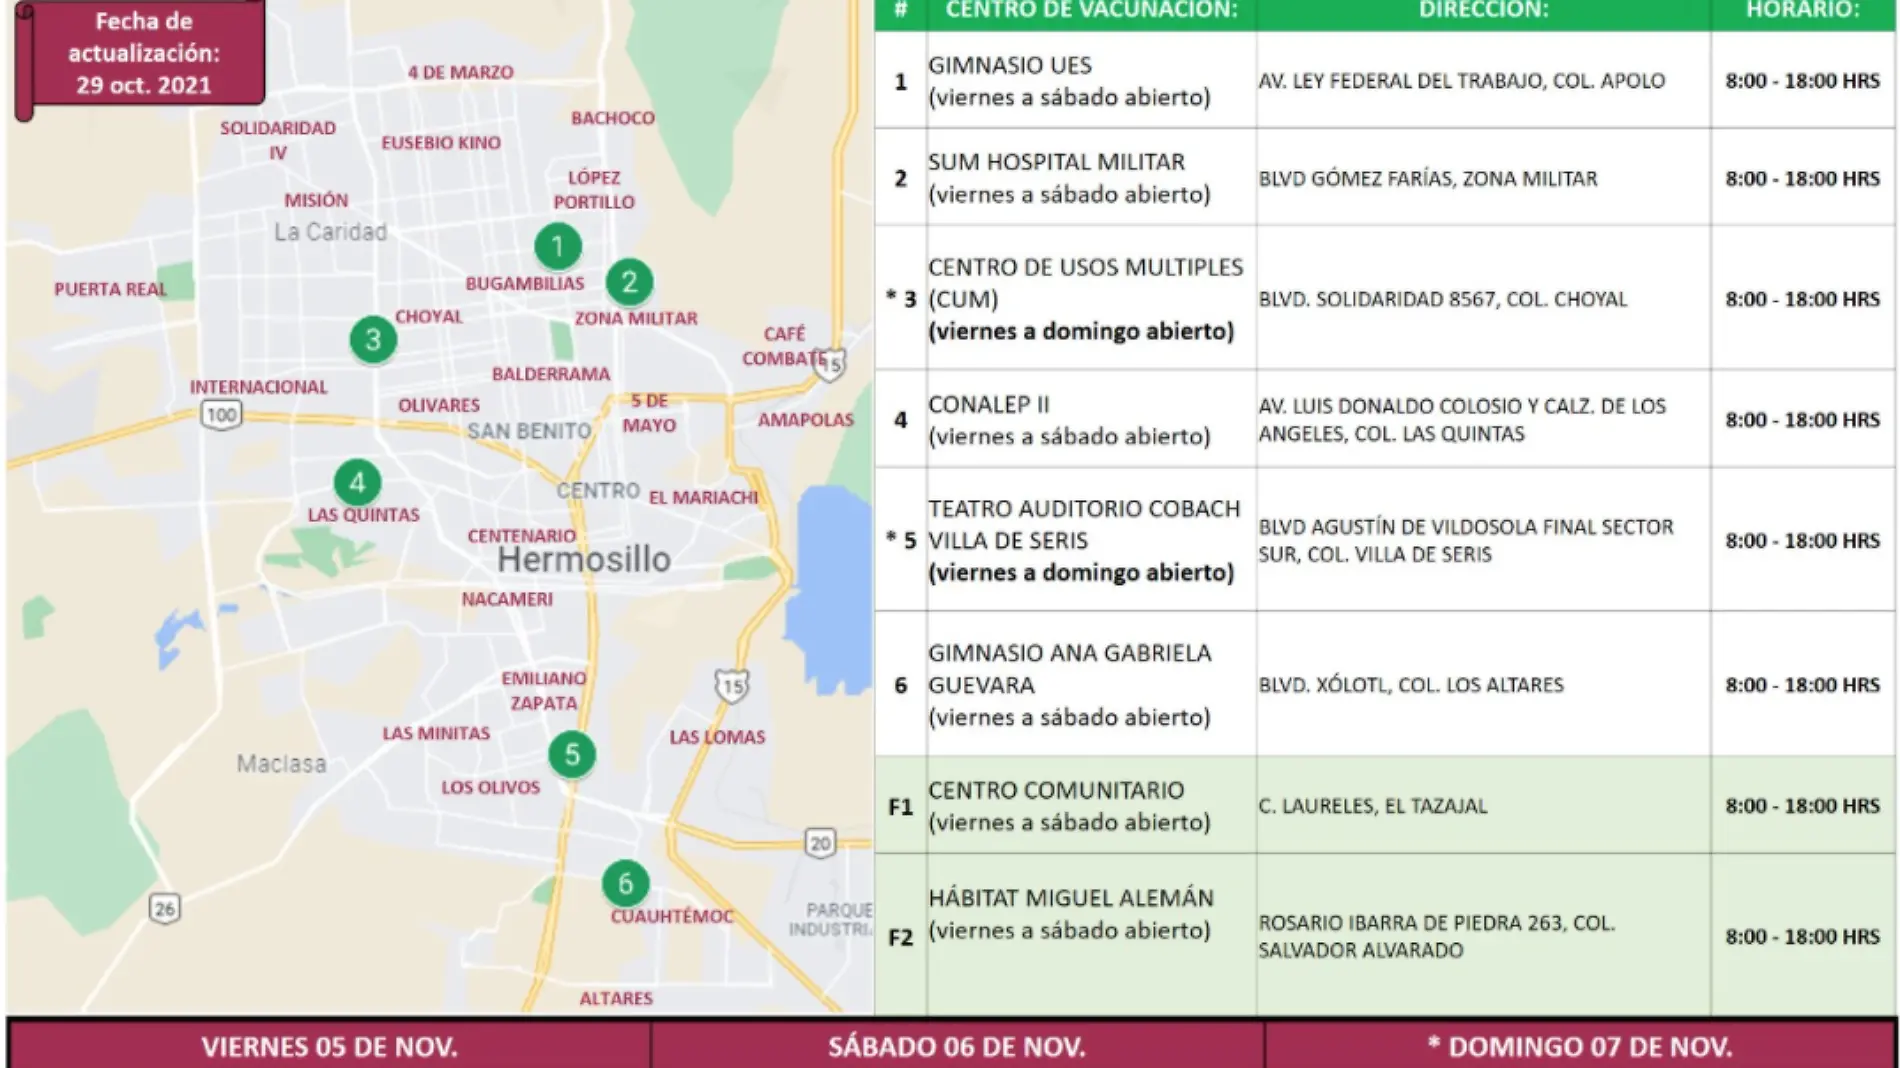
Task: Click the SAN BENITO map label
Action: [529, 431]
